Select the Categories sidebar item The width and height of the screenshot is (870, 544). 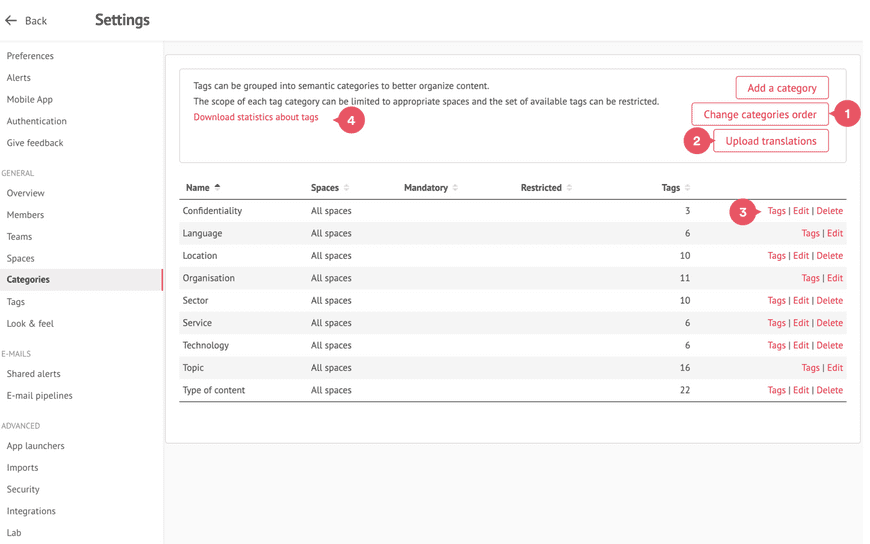coord(81,280)
